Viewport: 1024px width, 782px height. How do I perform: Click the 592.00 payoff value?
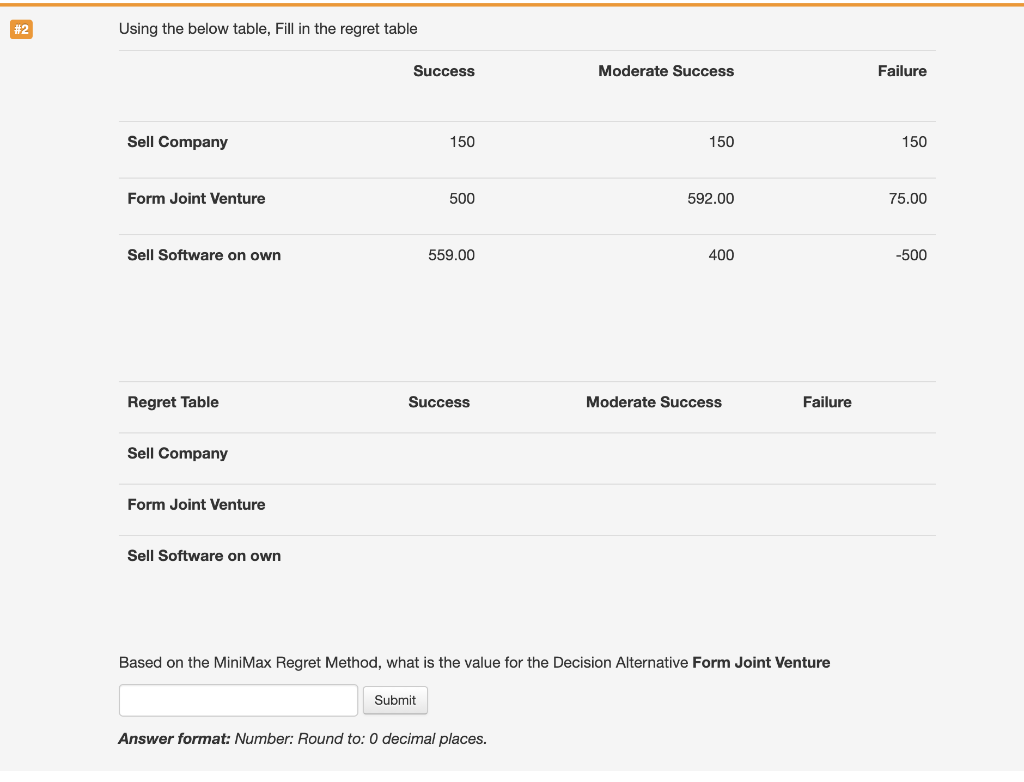710,199
